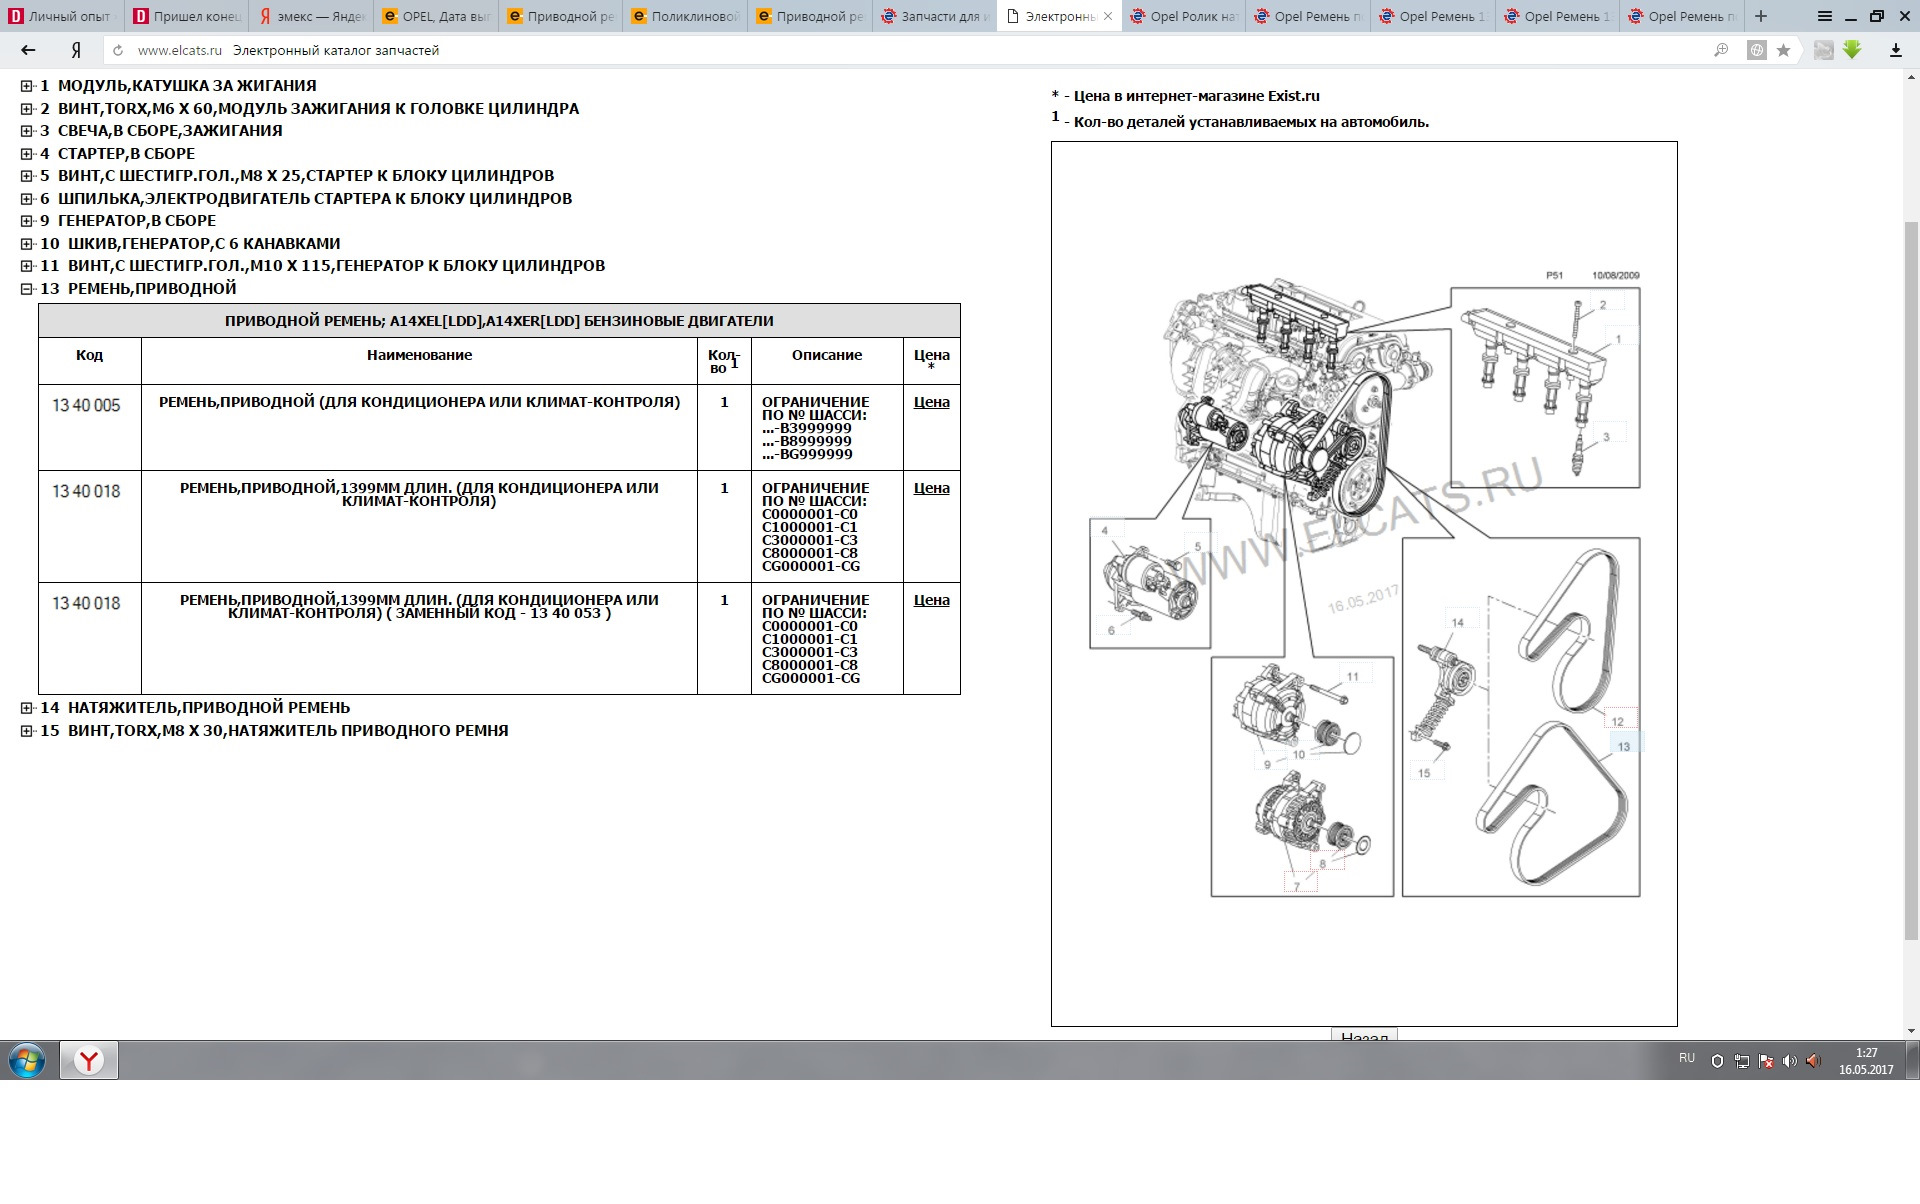Click the network tray icon
The image size is (1920, 1204).
(x=1742, y=1061)
